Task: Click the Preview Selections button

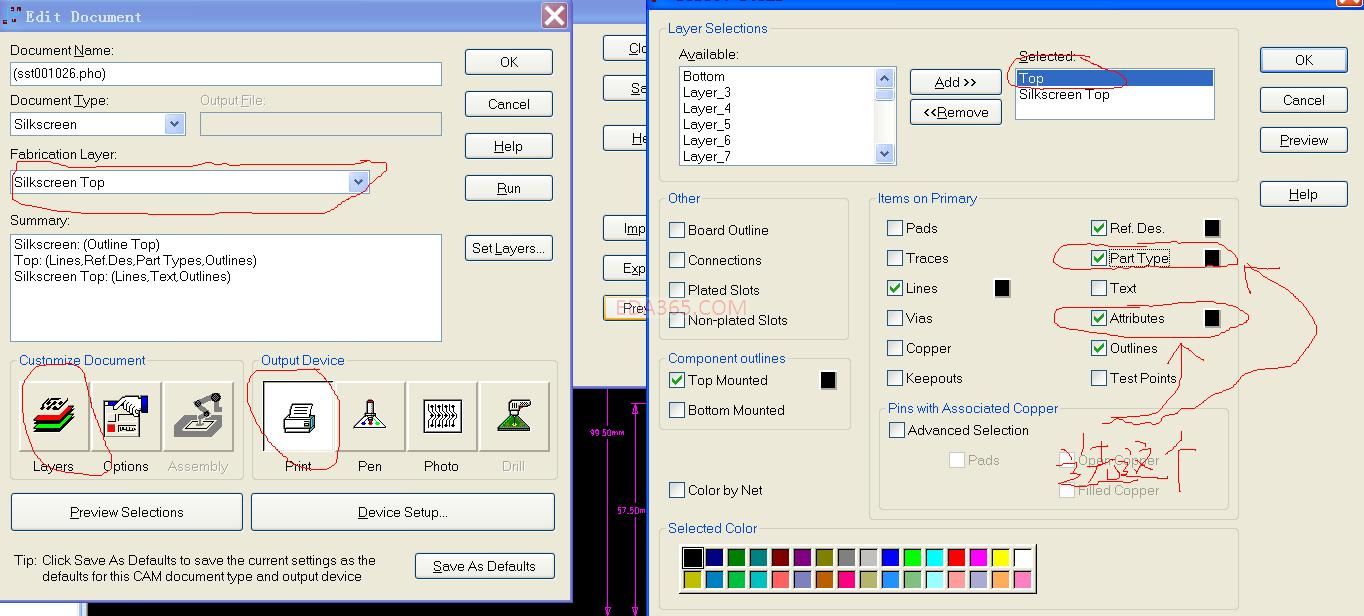Action: click(x=126, y=512)
